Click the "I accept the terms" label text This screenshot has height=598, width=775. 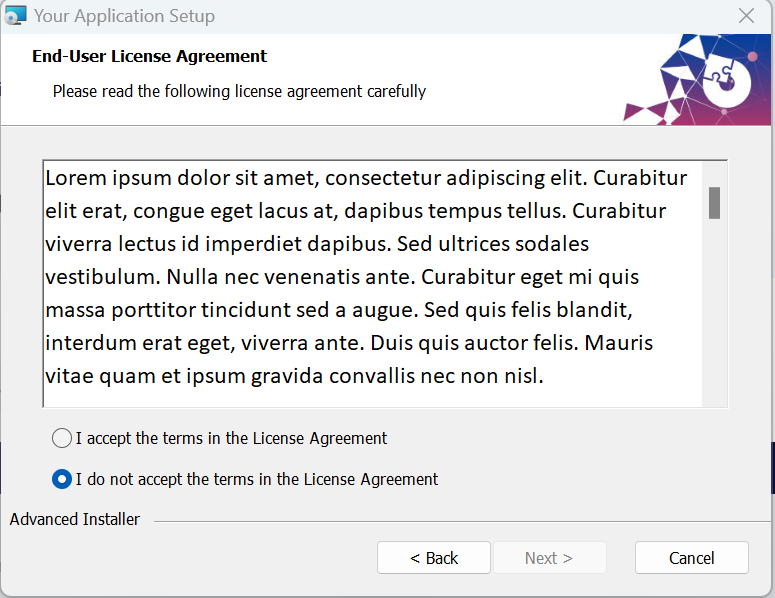point(231,438)
